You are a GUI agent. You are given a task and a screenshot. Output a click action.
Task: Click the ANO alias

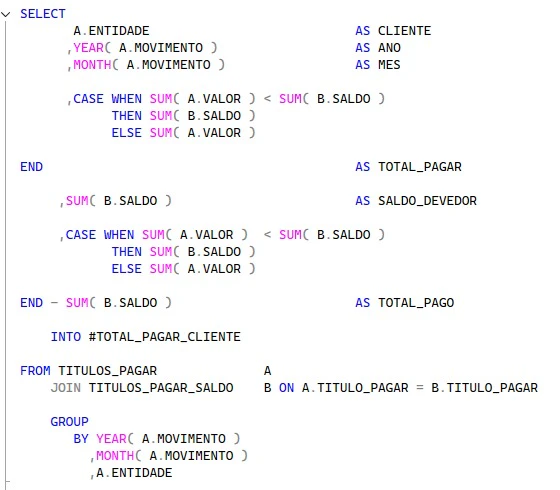point(389,48)
